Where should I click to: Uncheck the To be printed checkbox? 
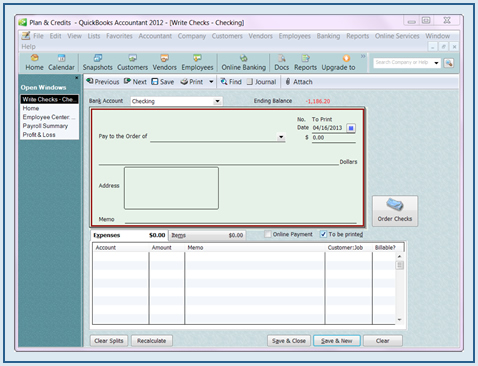pyautogui.click(x=323, y=234)
